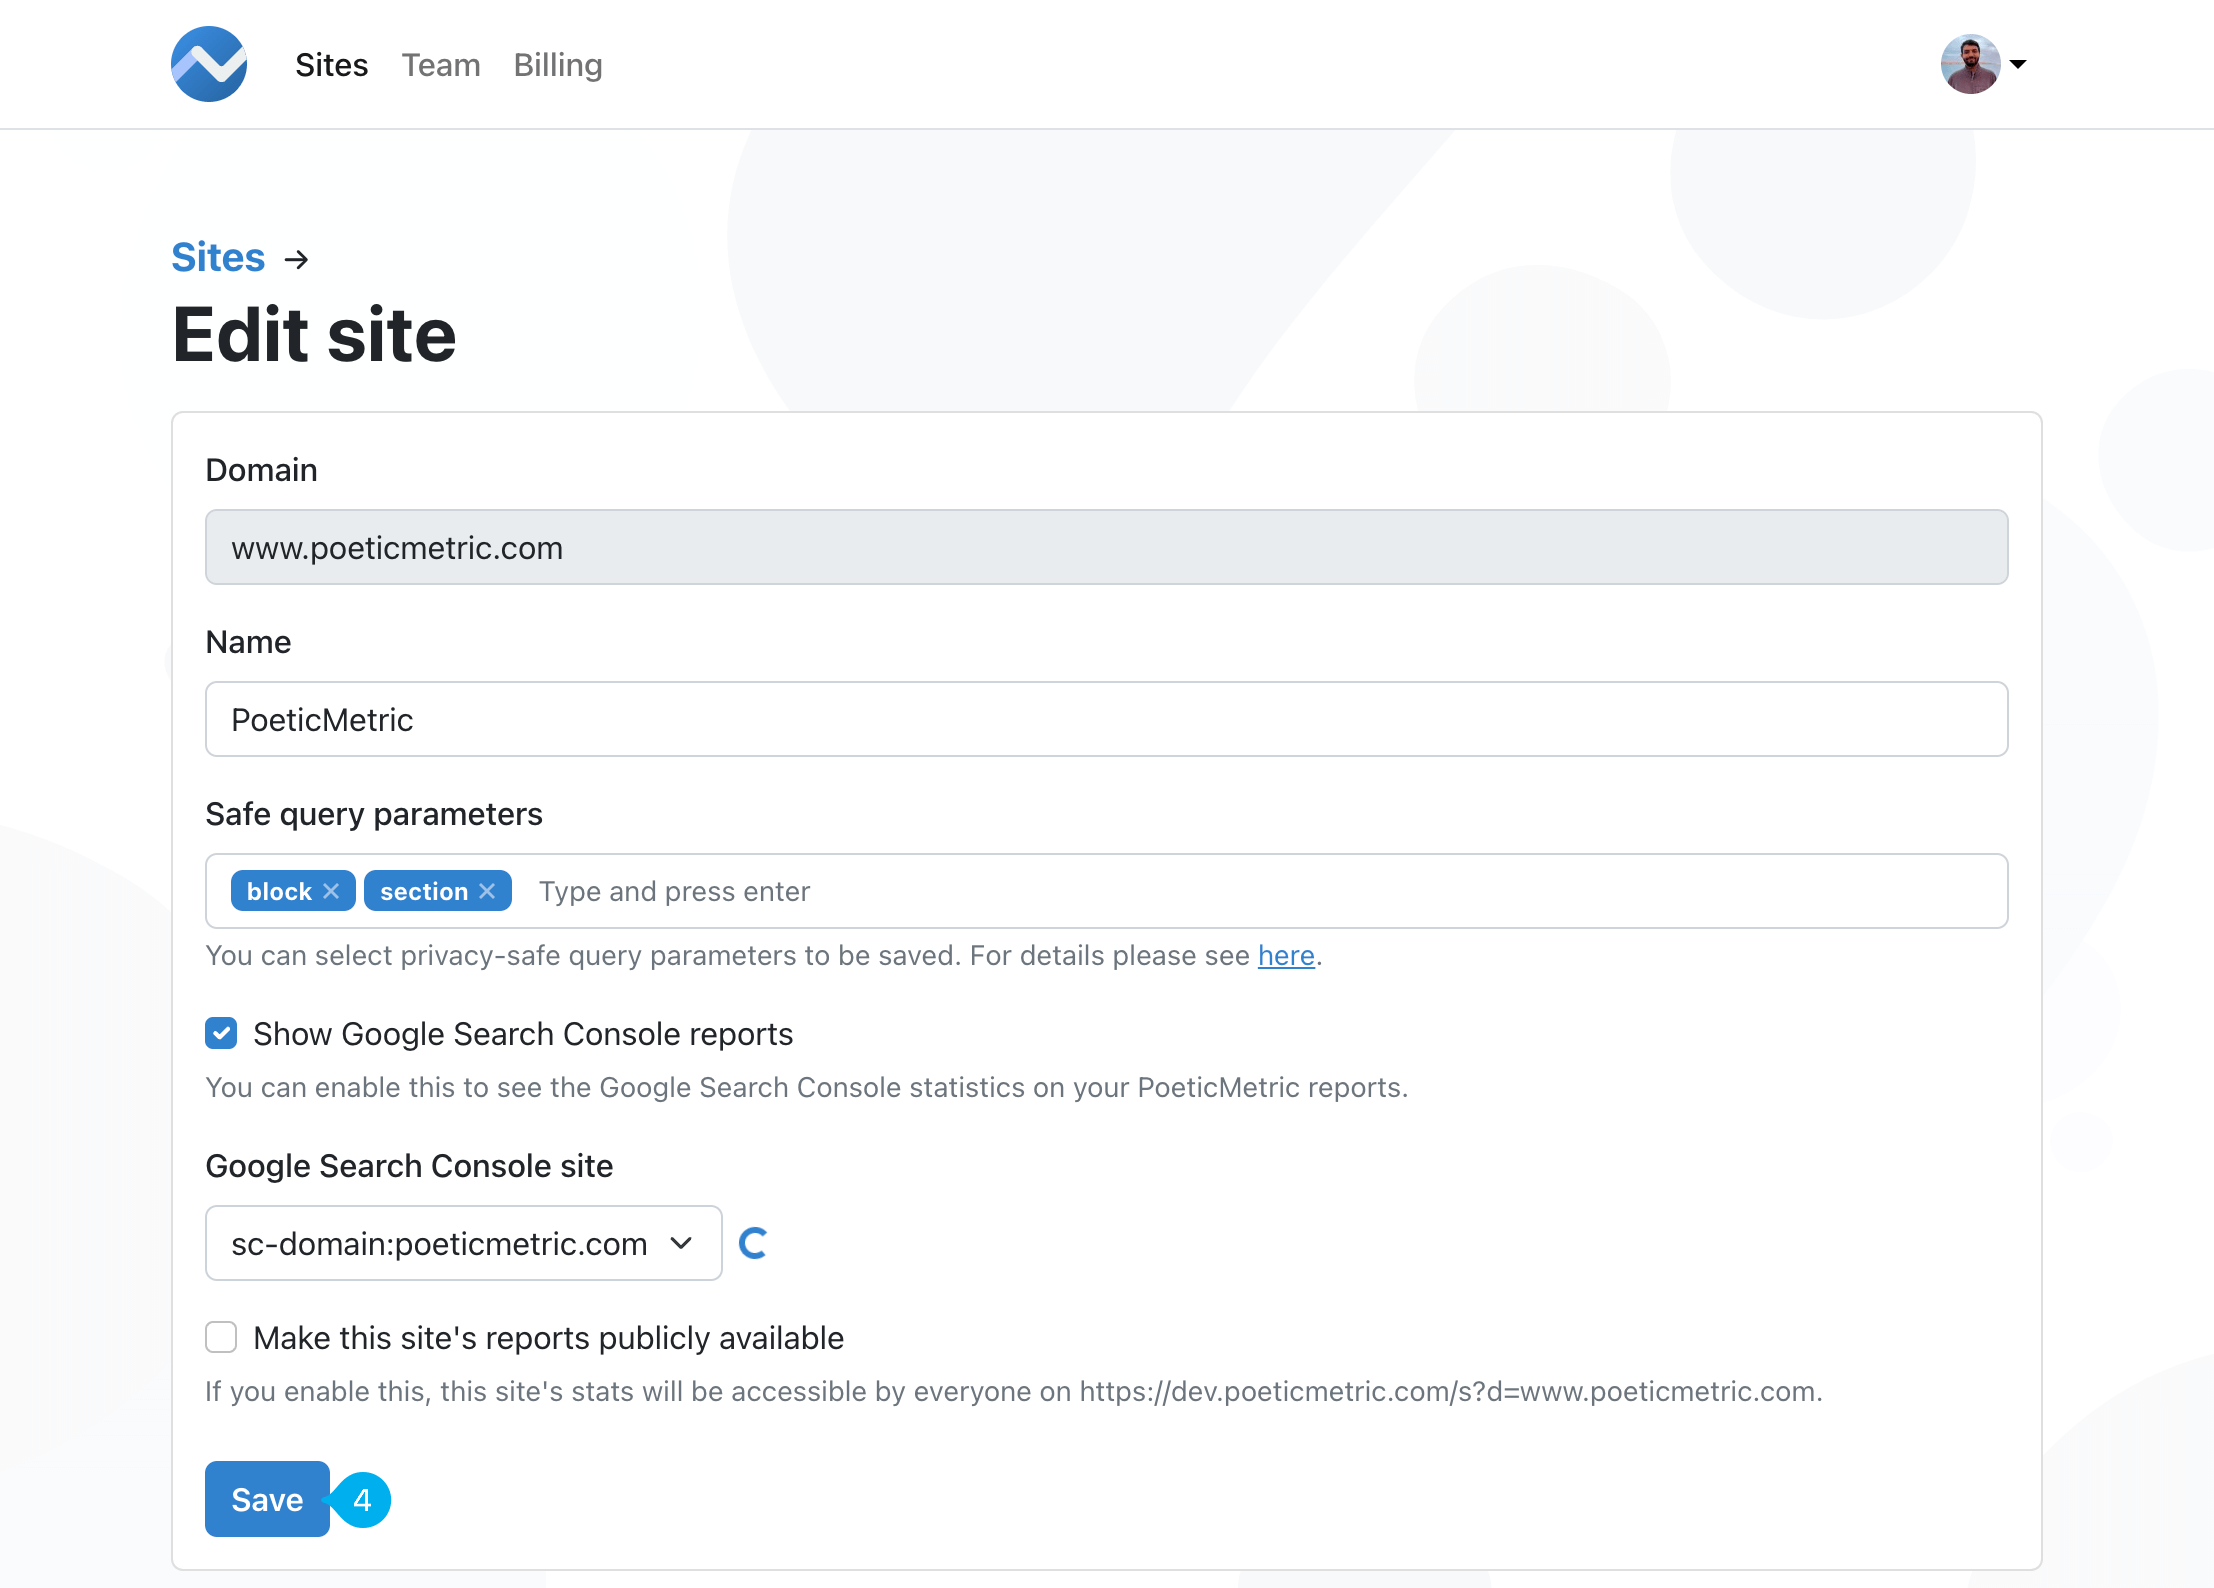Select the Sites tab in header

[331, 65]
